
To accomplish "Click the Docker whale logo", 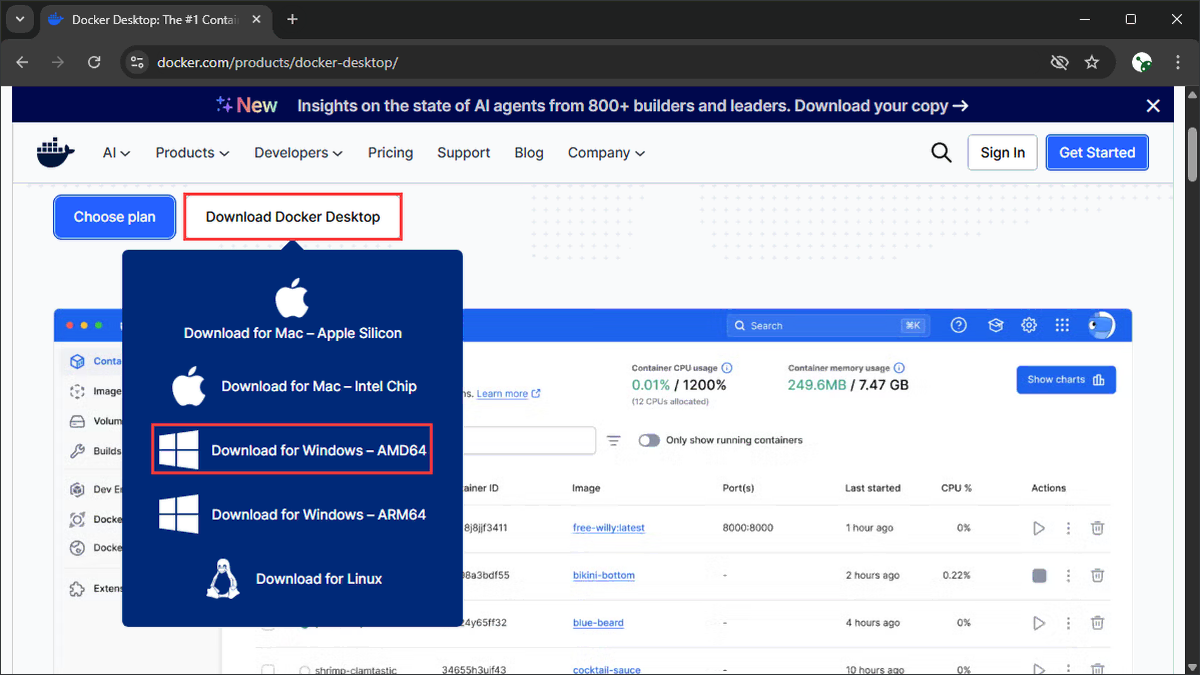I will tap(55, 153).
